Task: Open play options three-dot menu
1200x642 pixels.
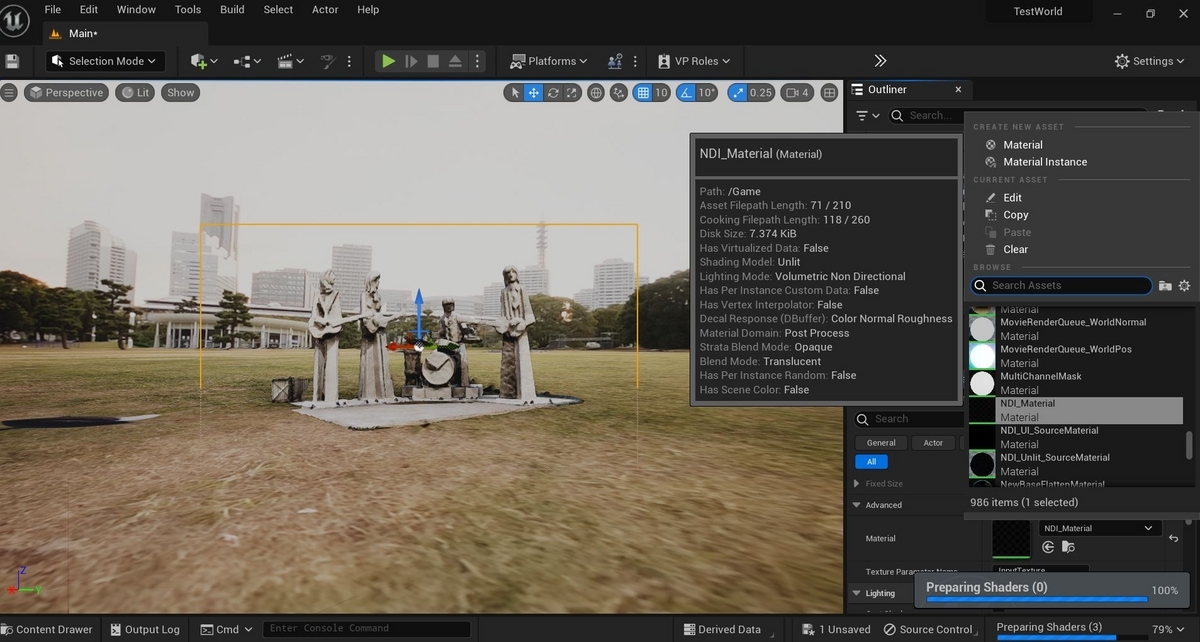Action: [478, 61]
